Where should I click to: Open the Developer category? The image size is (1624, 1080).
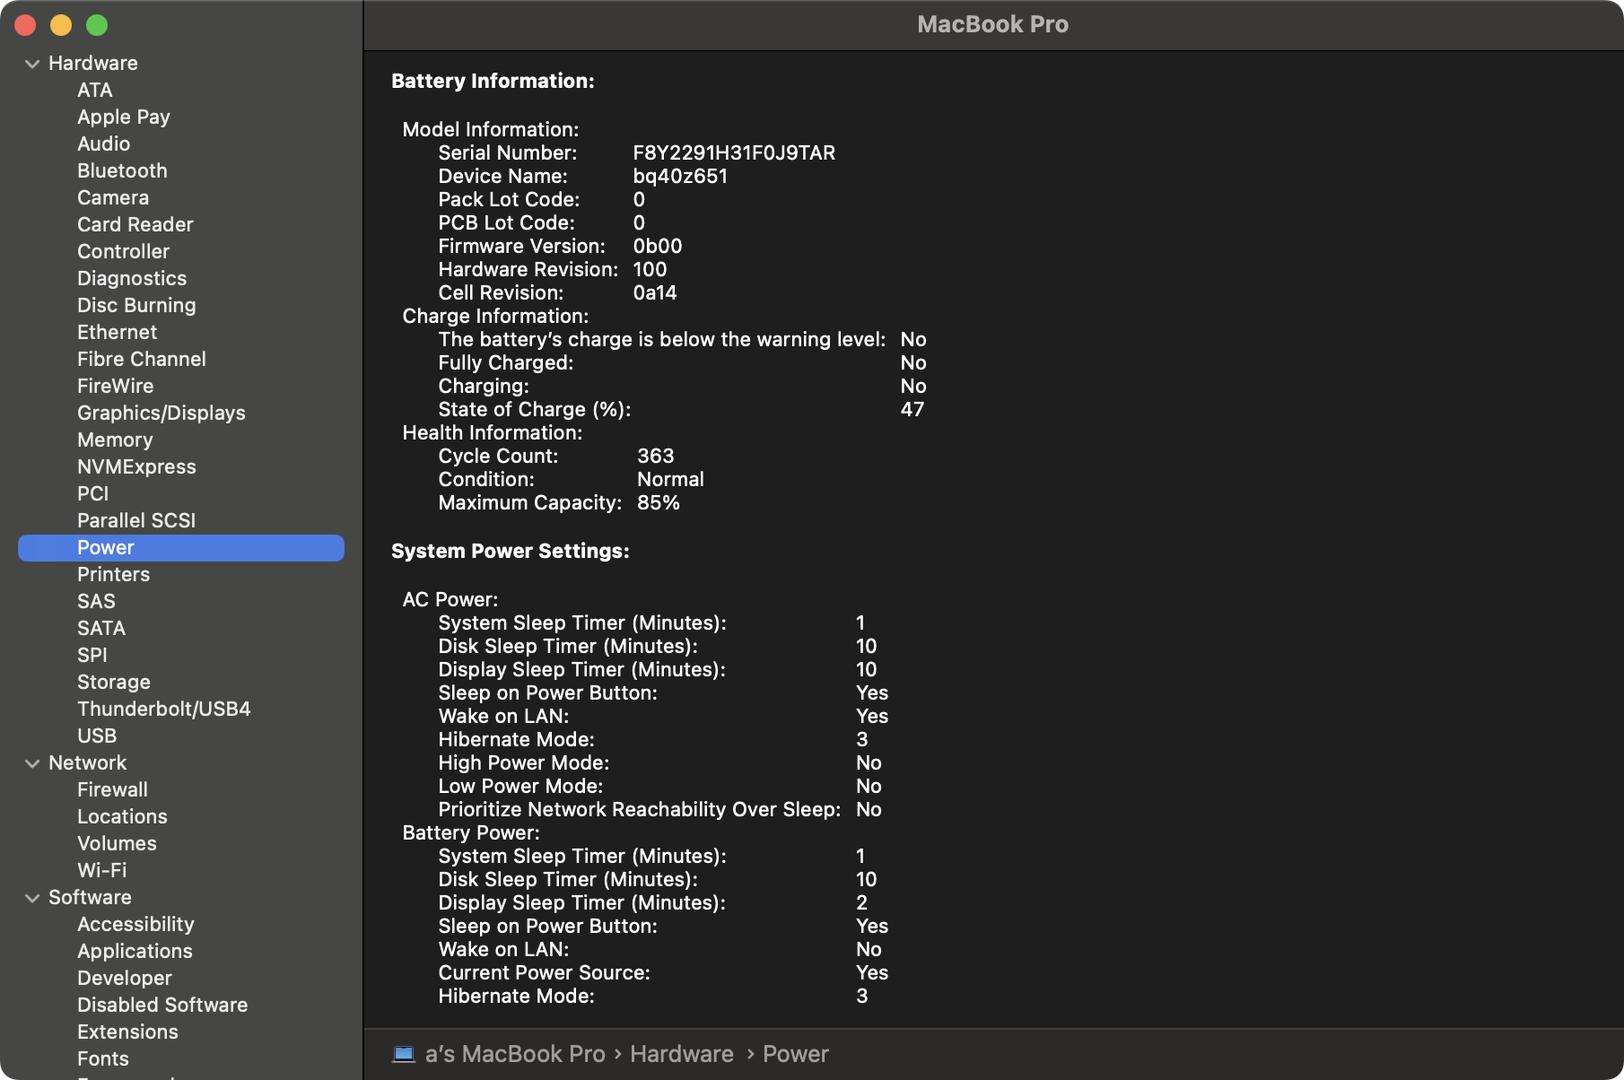tap(124, 979)
